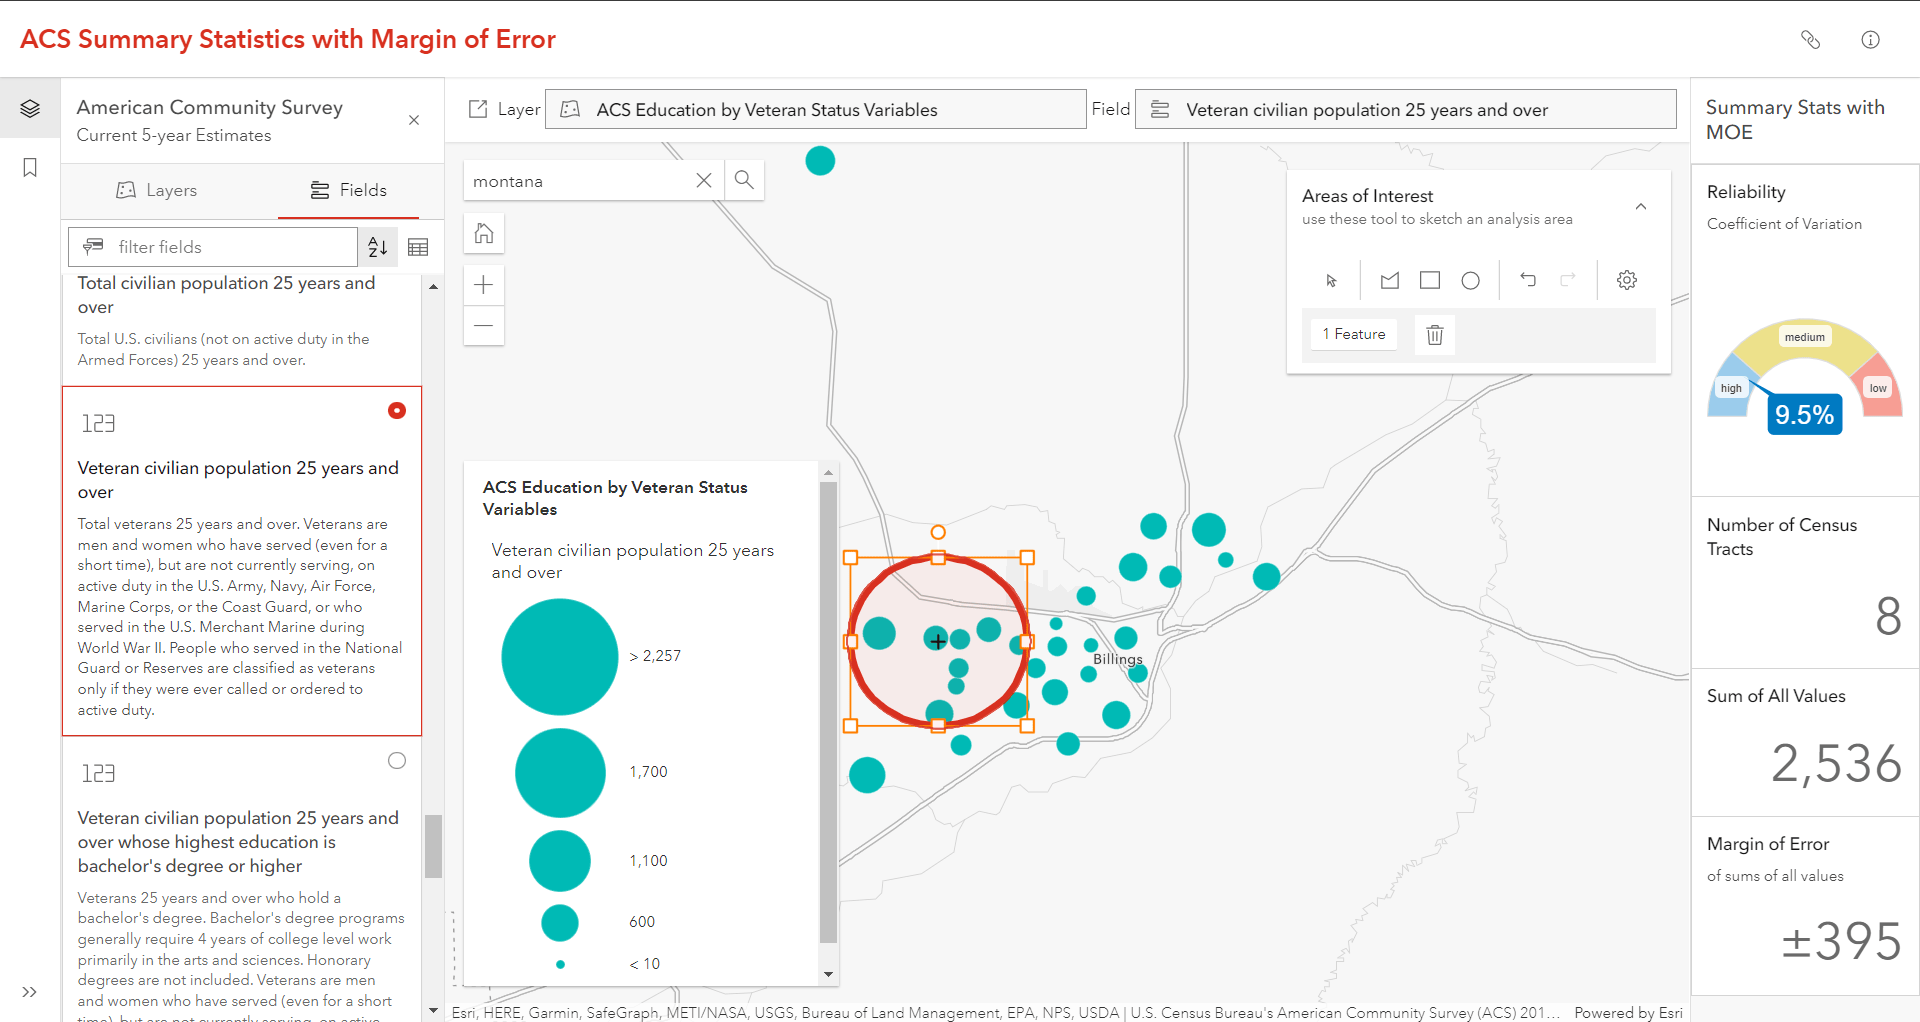The image size is (1920, 1022).
Task: Click the ACS Summary Statistics title
Action: (288, 39)
